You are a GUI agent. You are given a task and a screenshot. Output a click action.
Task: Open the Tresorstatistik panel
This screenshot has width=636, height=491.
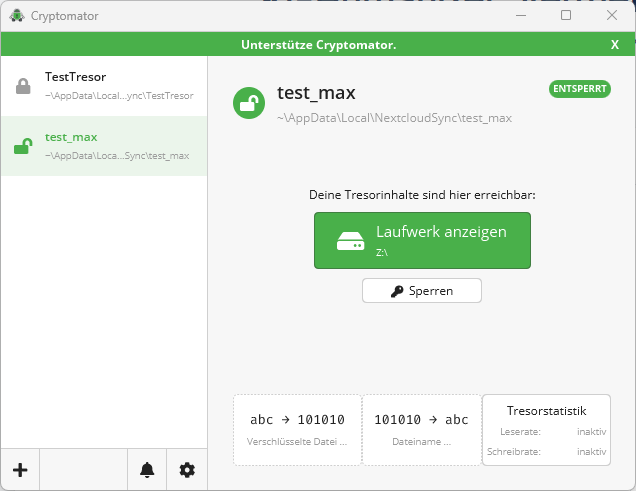[546, 429]
